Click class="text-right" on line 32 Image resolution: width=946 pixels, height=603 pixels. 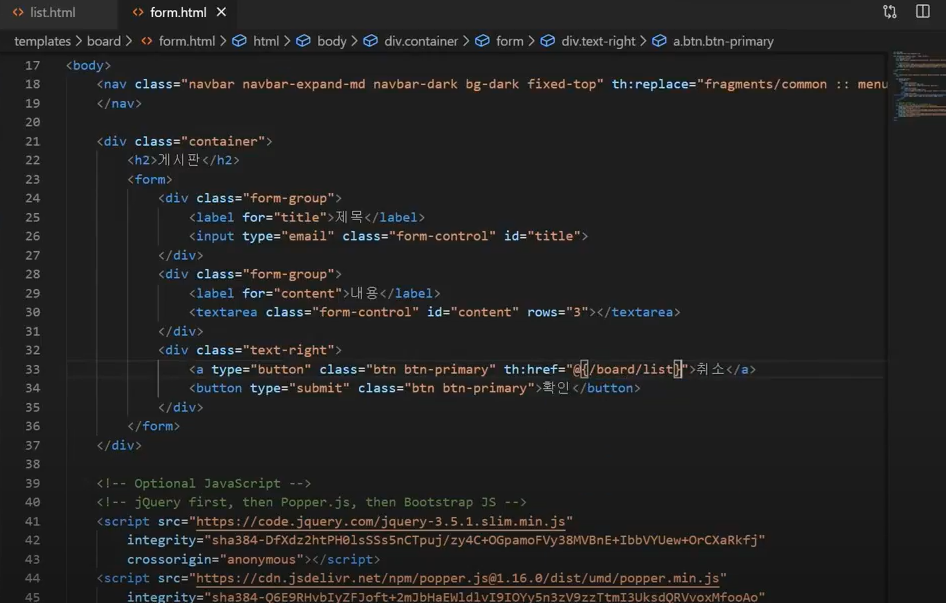coord(265,350)
